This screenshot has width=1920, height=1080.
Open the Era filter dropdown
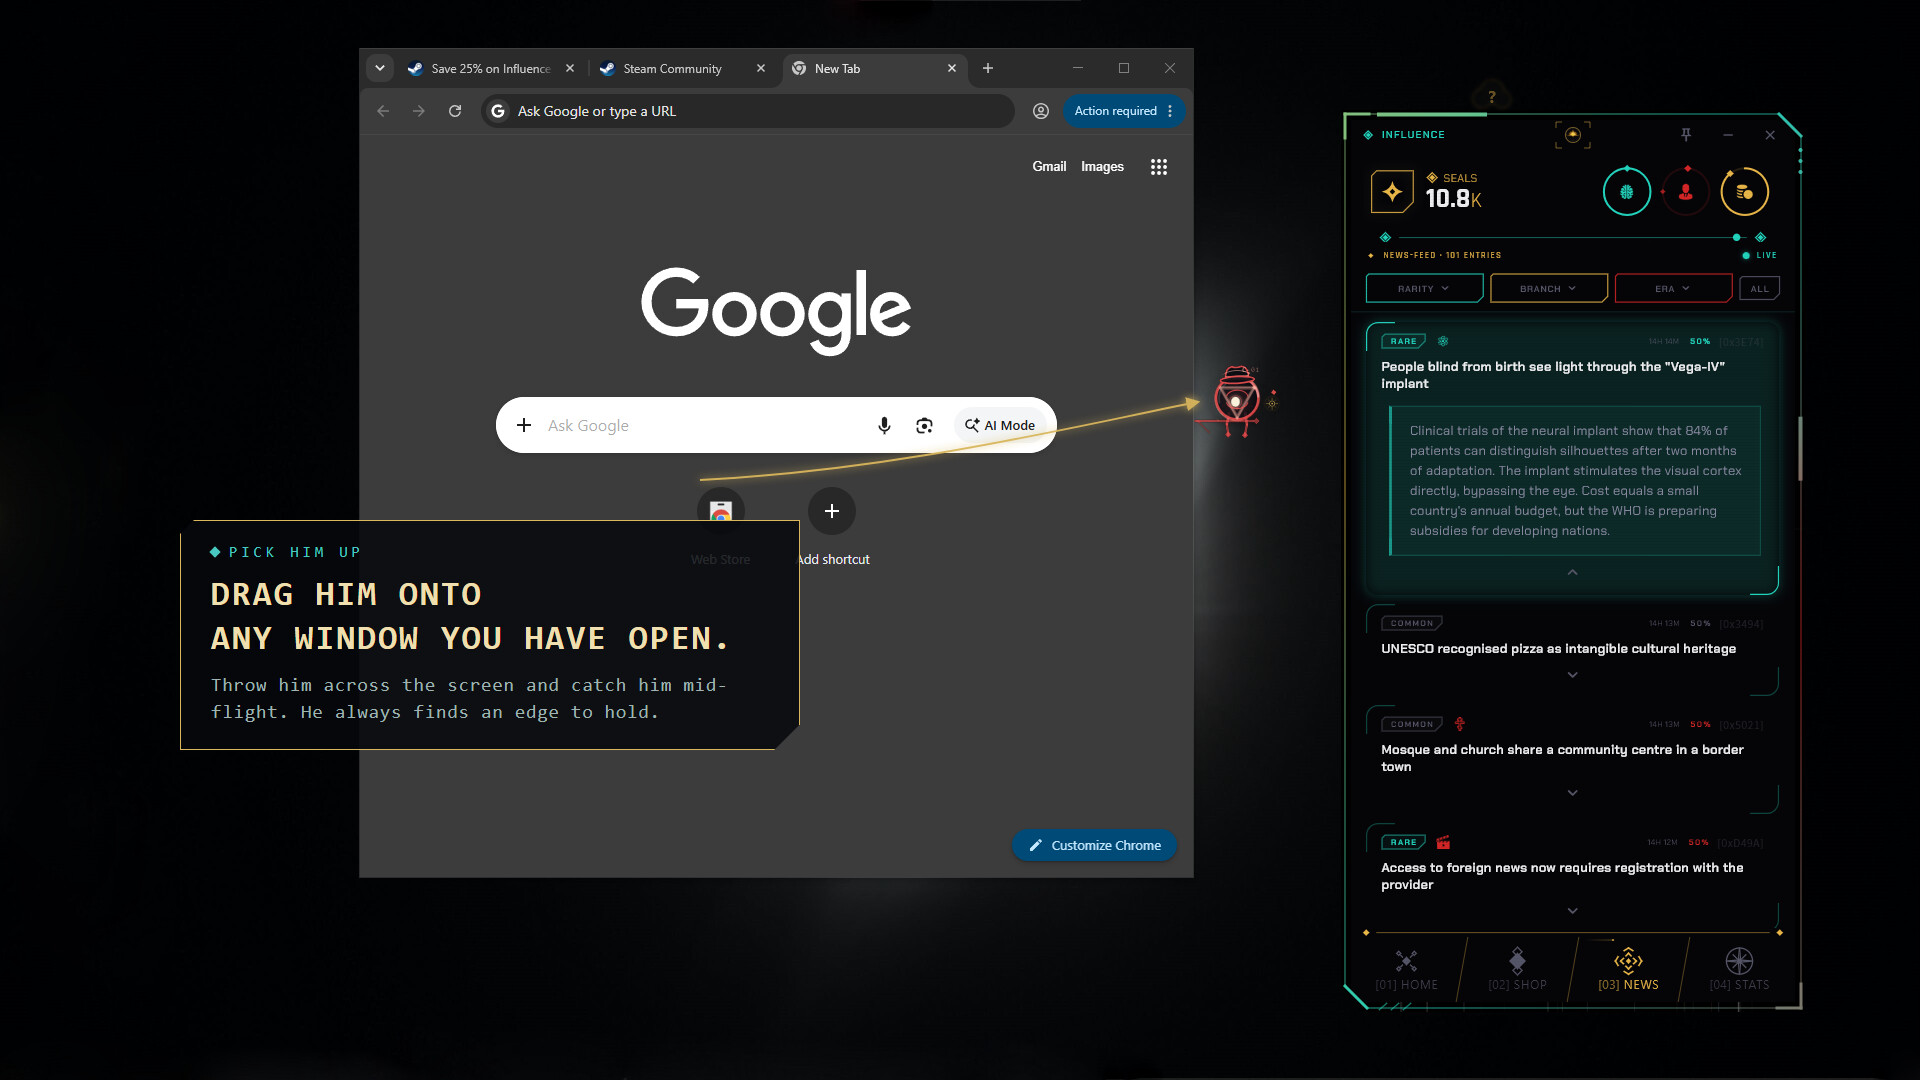(x=1672, y=288)
